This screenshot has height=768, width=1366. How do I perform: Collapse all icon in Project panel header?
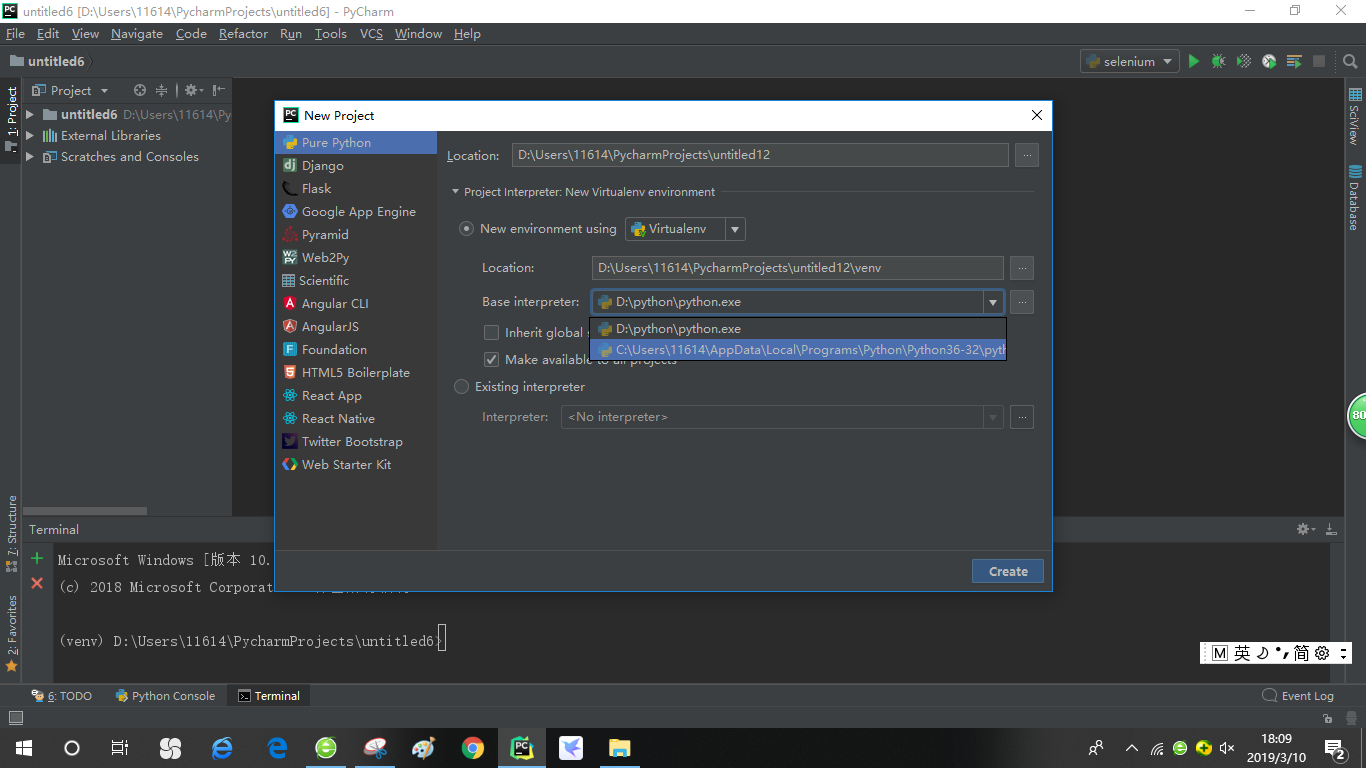point(161,90)
